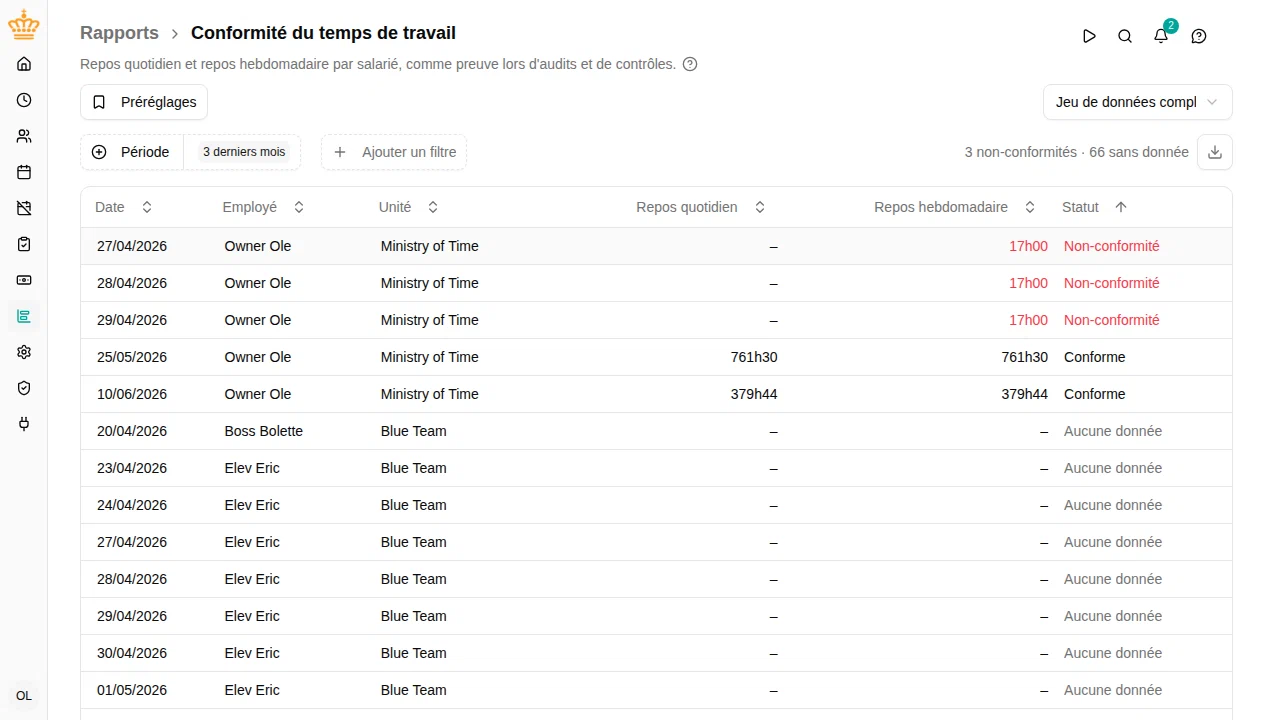Sort by Repos hebdomadaire column
This screenshot has height=720, width=1280.
pos(955,207)
